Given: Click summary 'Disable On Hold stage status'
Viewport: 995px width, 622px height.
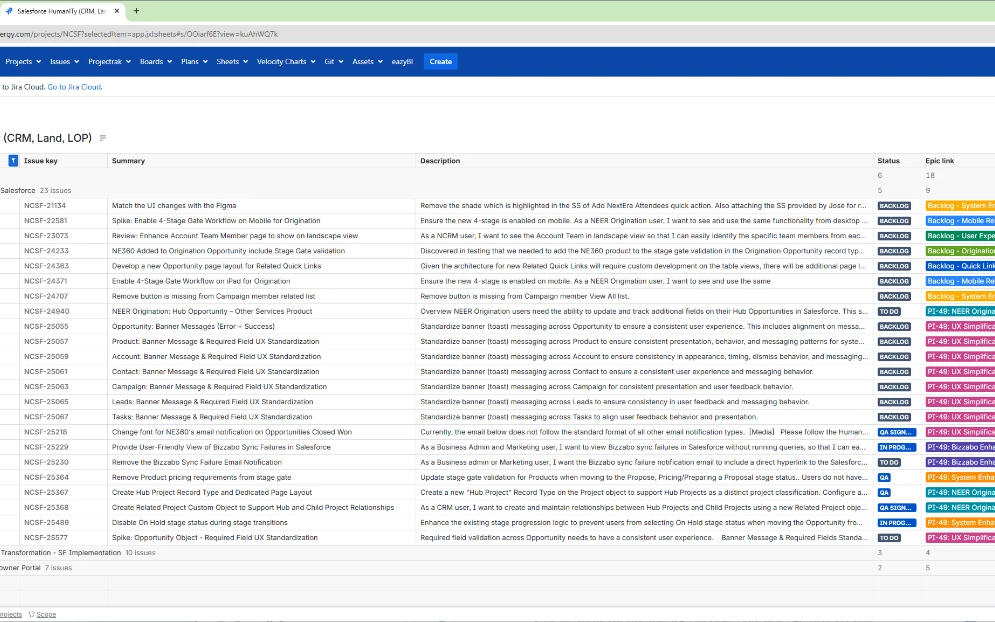Looking at the screenshot, I should point(199,523).
